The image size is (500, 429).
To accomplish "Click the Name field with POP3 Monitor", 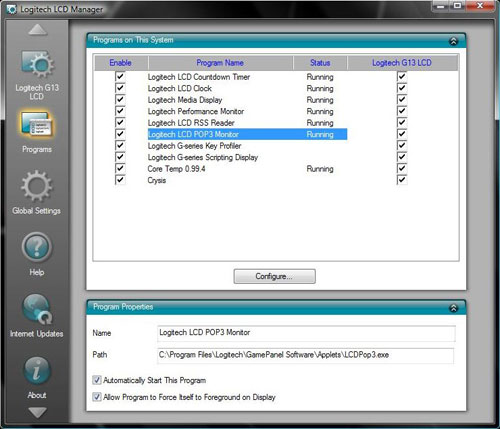I will [306, 333].
